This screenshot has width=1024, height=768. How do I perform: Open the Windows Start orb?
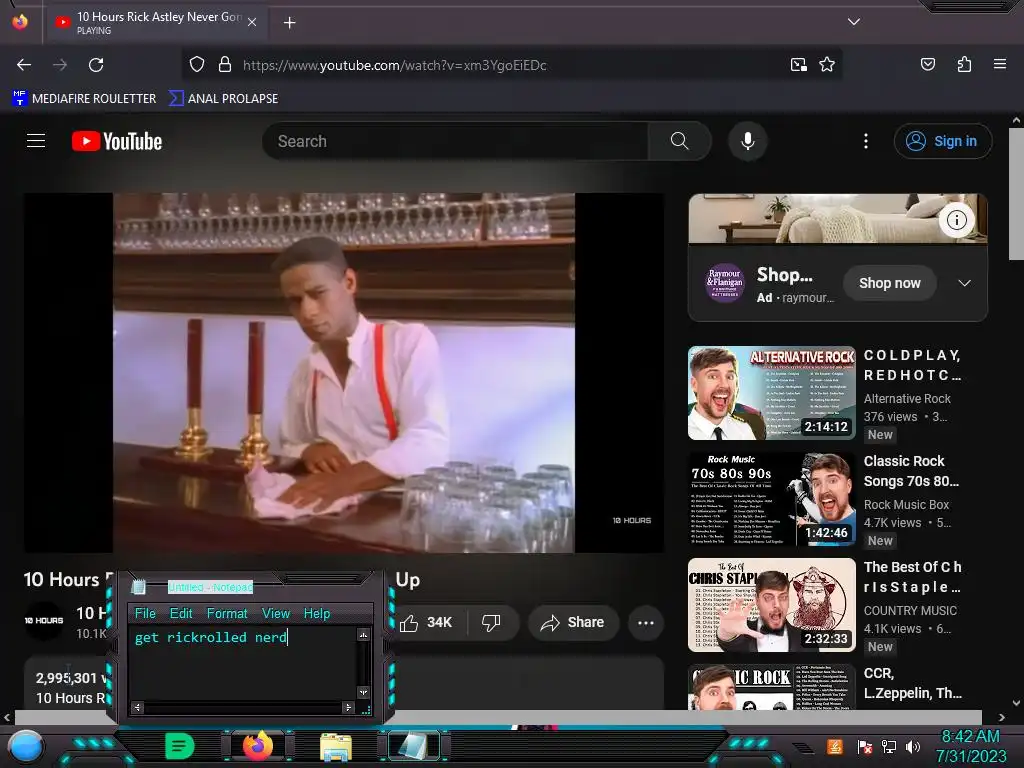tap(25, 747)
